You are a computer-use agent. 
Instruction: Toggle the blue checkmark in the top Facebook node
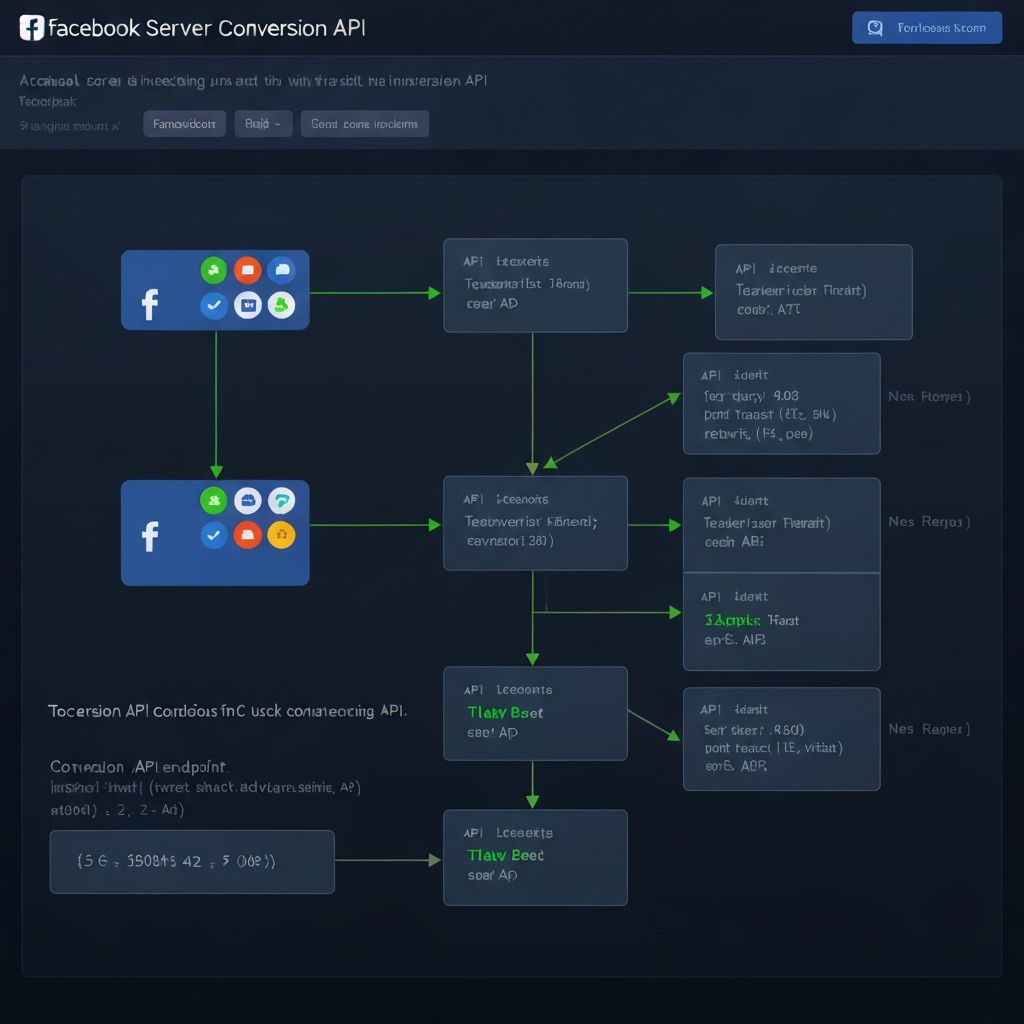pos(214,305)
